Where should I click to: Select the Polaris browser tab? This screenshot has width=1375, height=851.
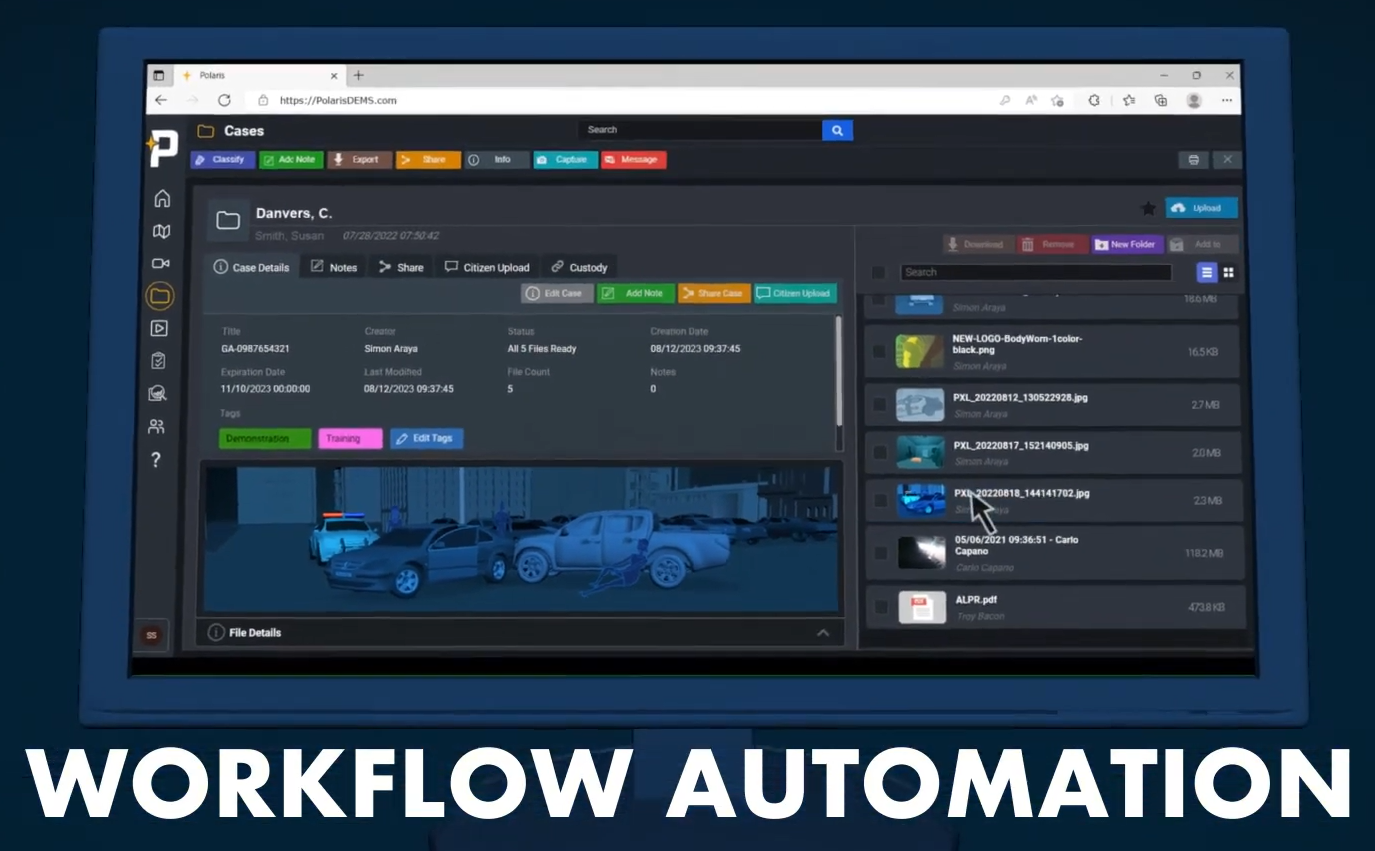pos(259,75)
